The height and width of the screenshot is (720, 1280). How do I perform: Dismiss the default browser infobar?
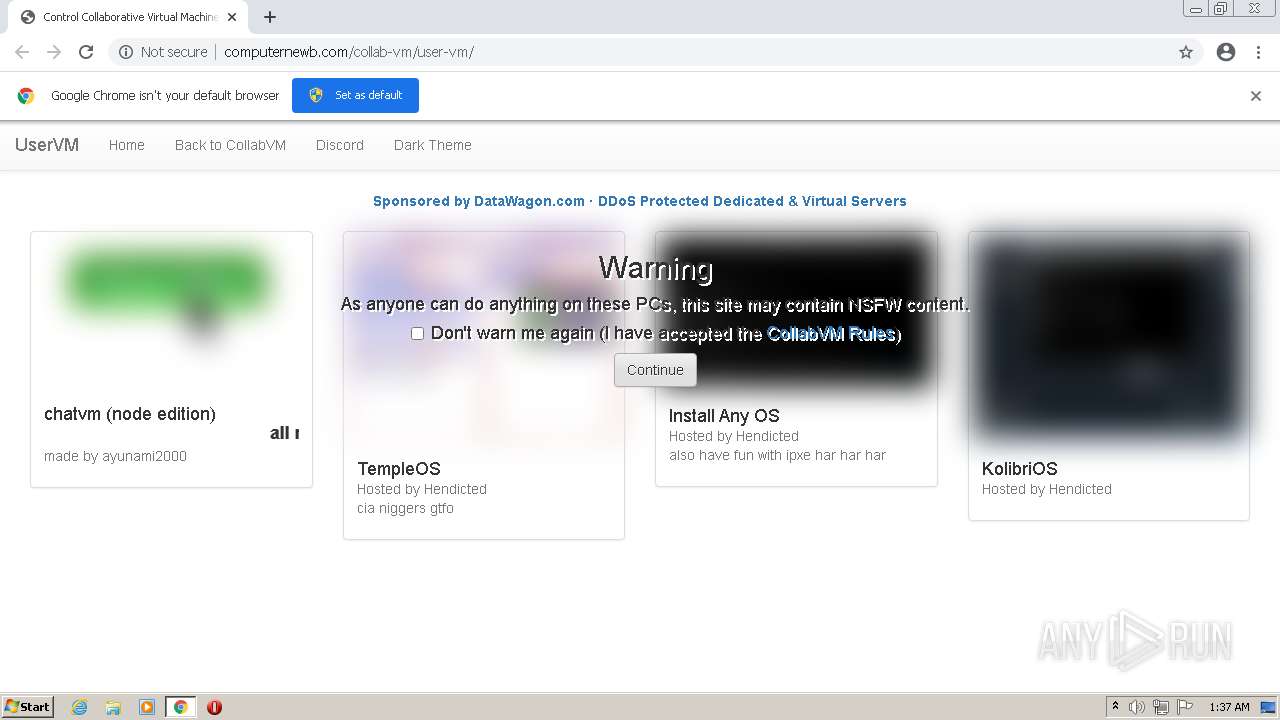pyautogui.click(x=1256, y=96)
